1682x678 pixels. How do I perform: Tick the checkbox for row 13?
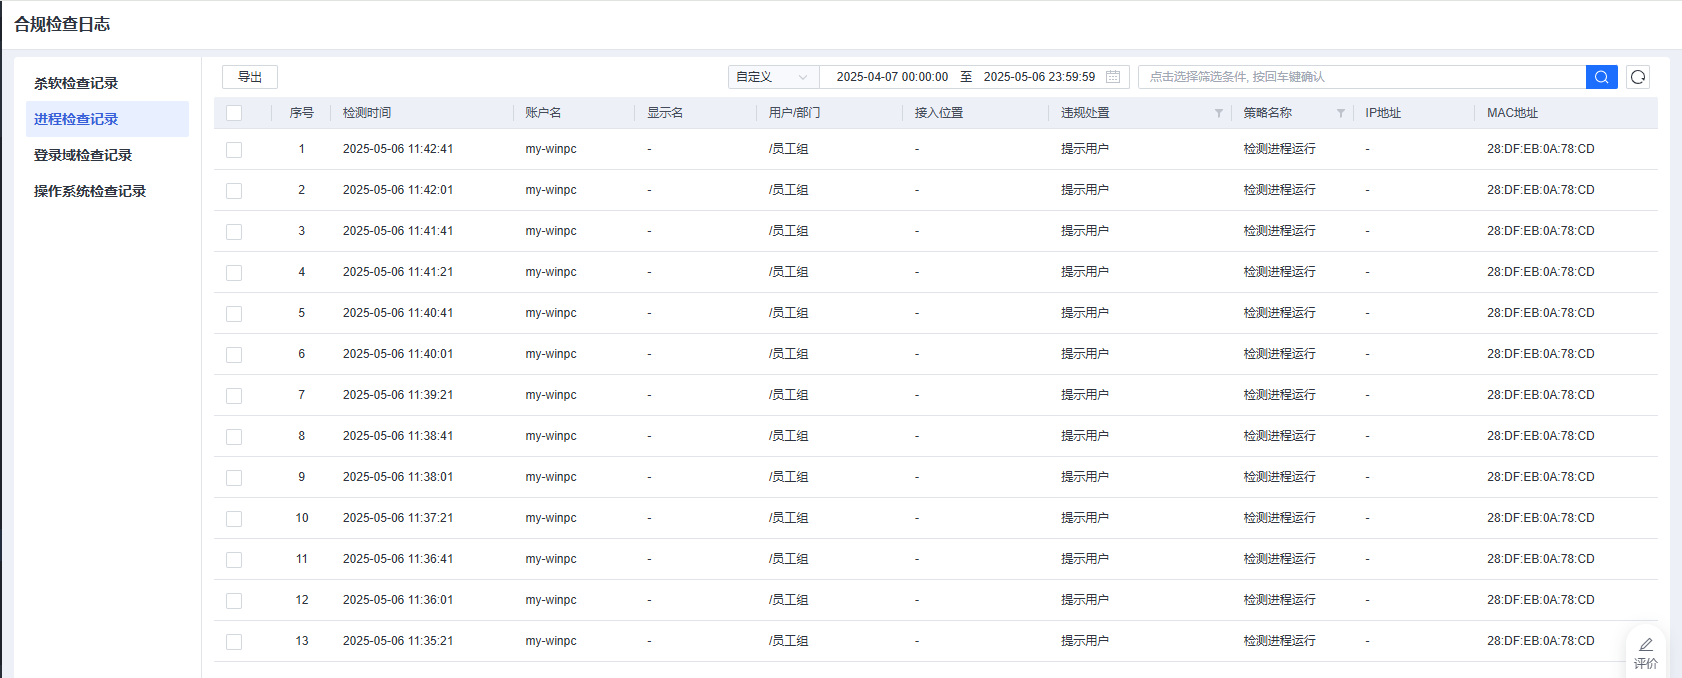(234, 642)
